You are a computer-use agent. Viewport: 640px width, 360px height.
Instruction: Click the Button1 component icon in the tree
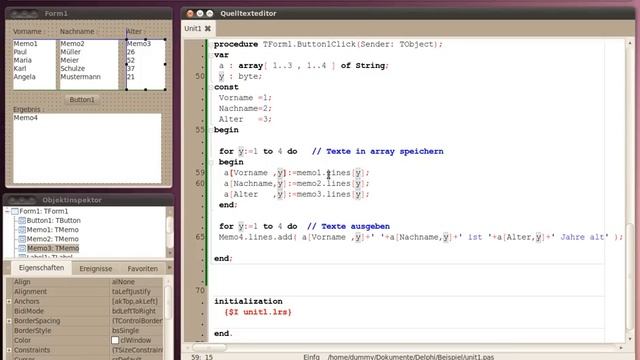[x=22, y=220]
